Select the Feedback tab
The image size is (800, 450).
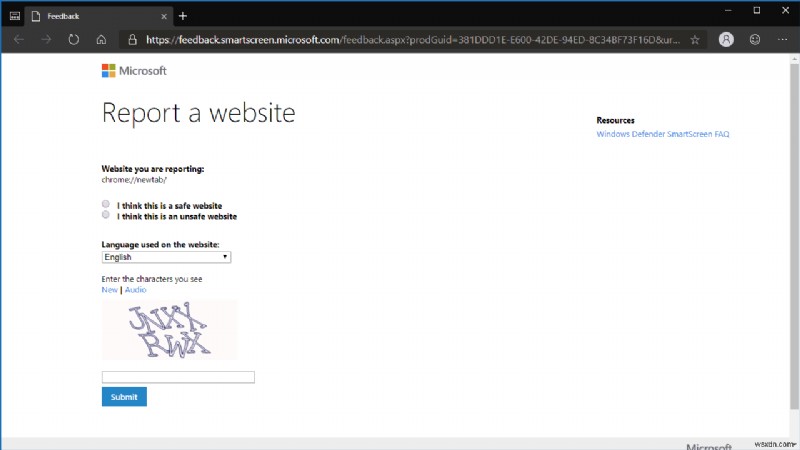(99, 16)
